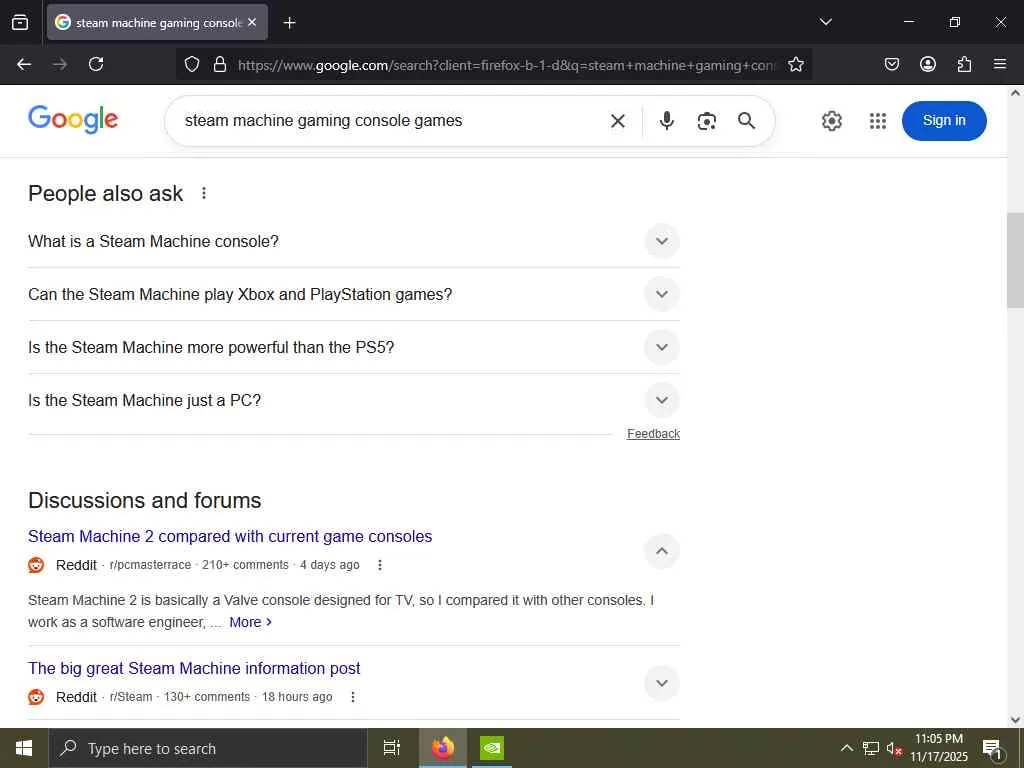Image resolution: width=1024 pixels, height=768 pixels.
Task: Open a new browser tab
Action: (x=289, y=23)
